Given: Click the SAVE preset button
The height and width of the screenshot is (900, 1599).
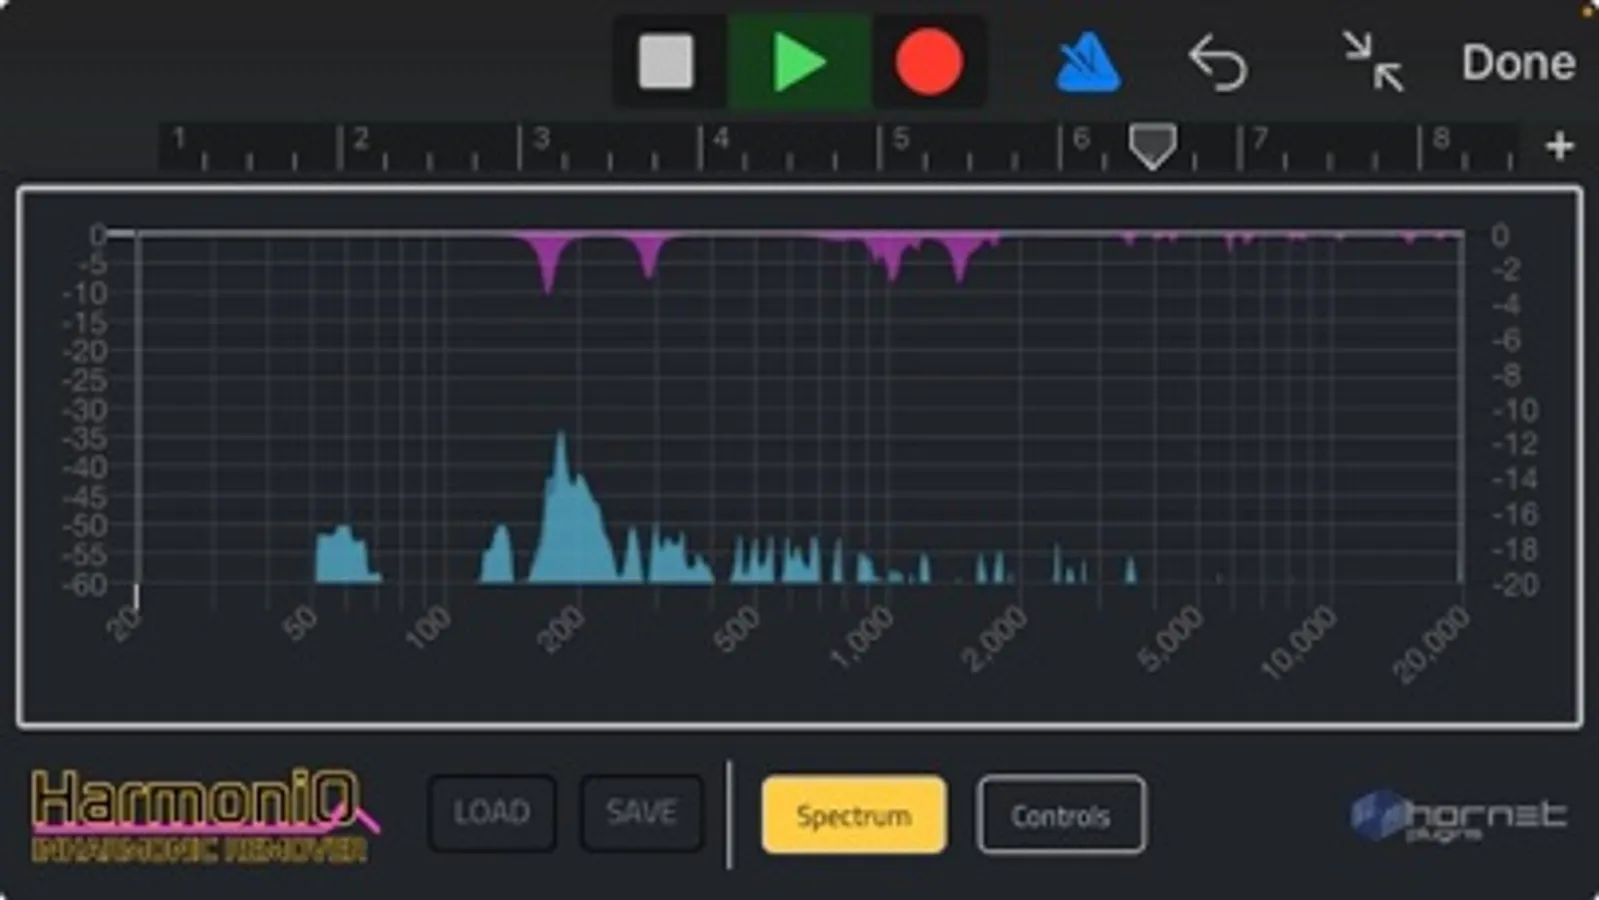Looking at the screenshot, I should coord(641,813).
